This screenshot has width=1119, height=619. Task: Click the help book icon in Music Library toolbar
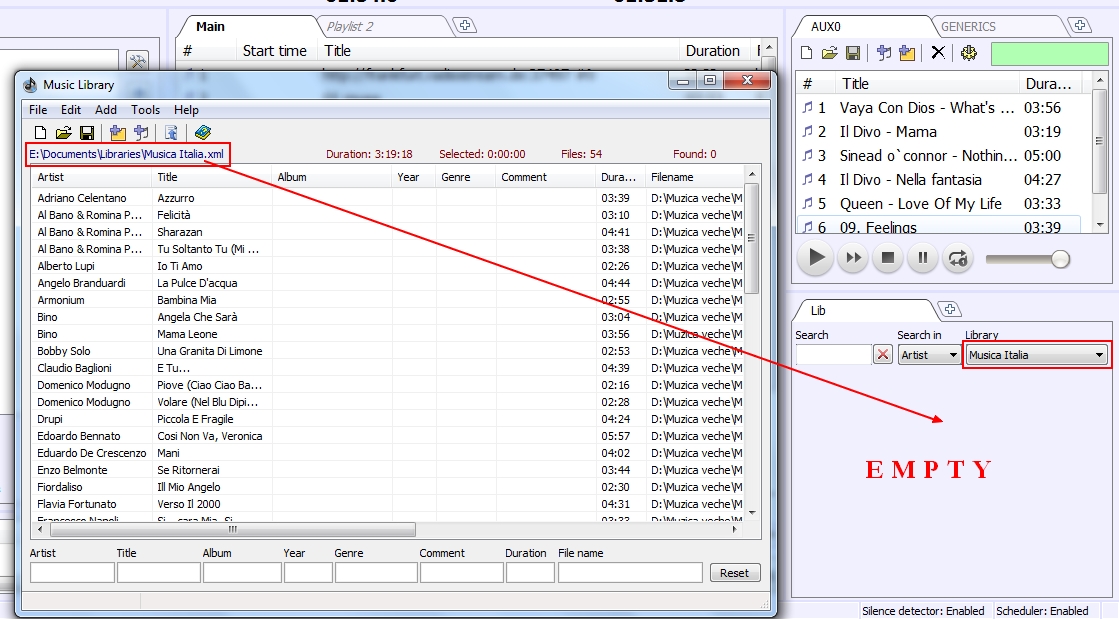[203, 132]
